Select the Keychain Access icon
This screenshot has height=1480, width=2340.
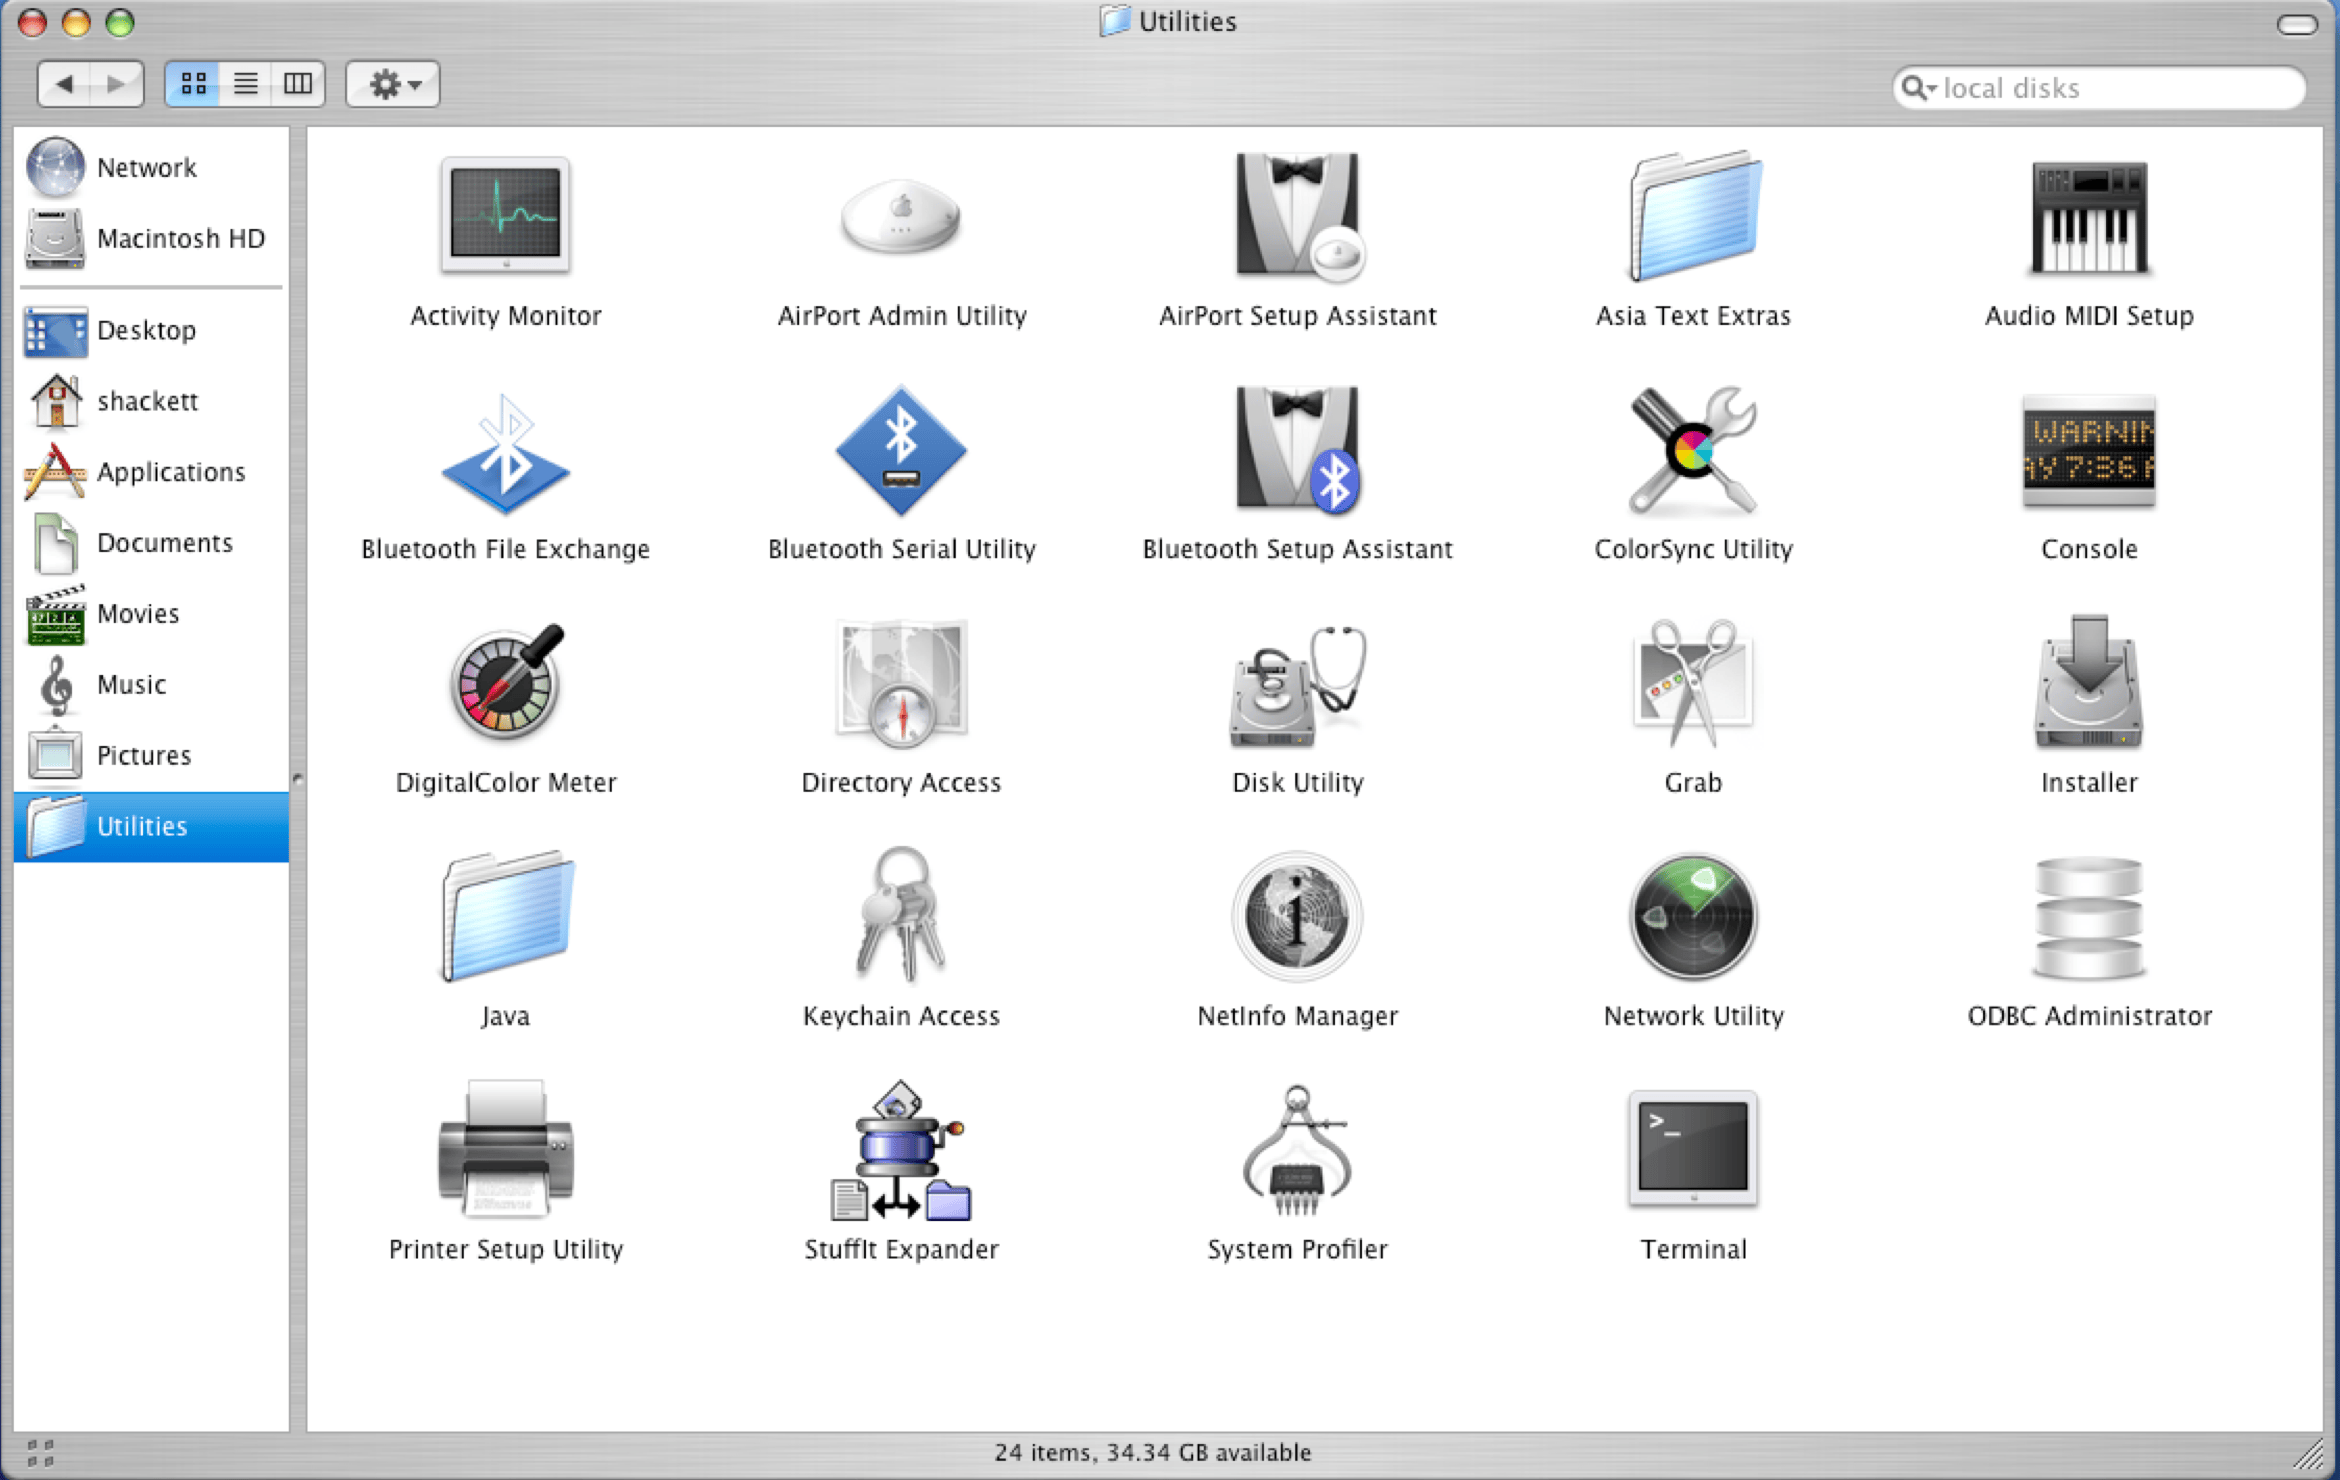(x=901, y=915)
